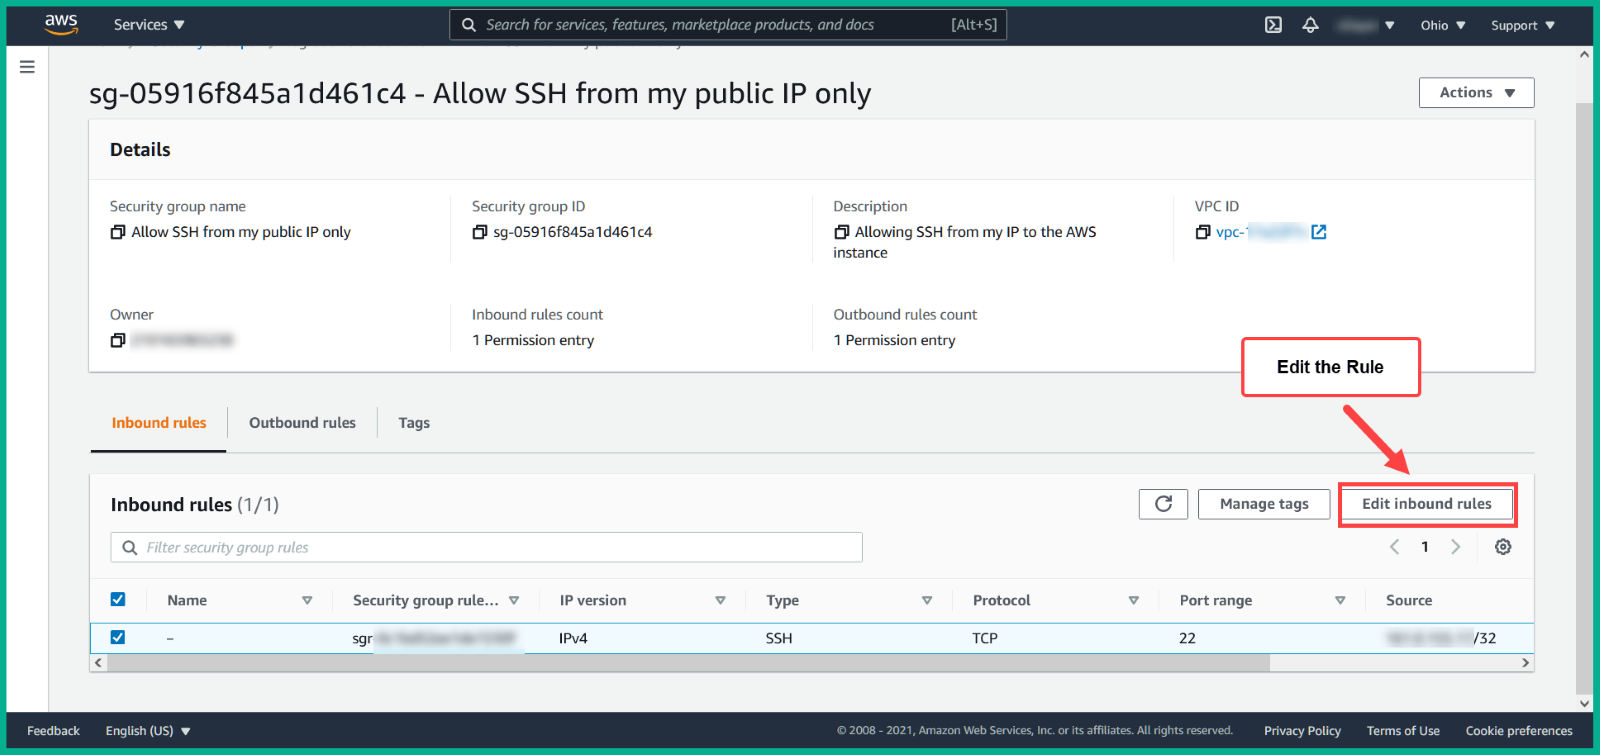Switch to the Tags tab

pyautogui.click(x=414, y=423)
